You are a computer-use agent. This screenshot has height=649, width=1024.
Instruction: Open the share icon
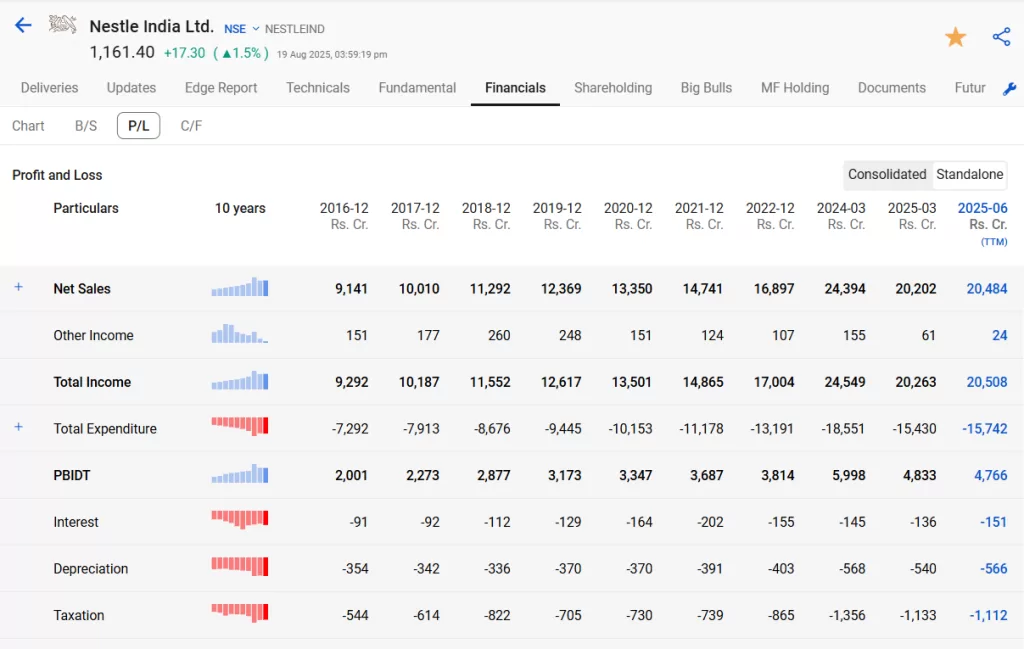[x=1001, y=37]
